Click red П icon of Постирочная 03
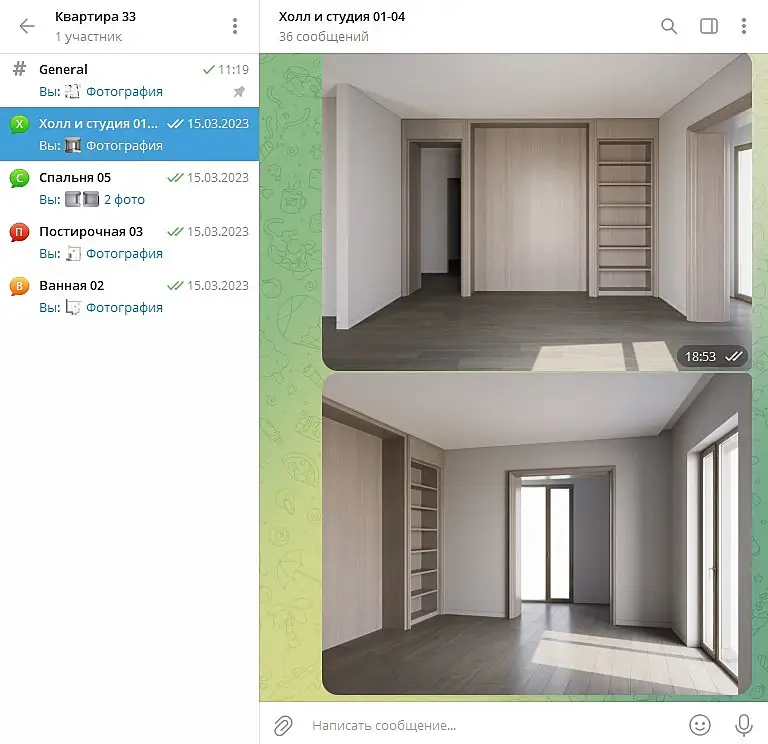768x744 pixels. click(x=19, y=232)
